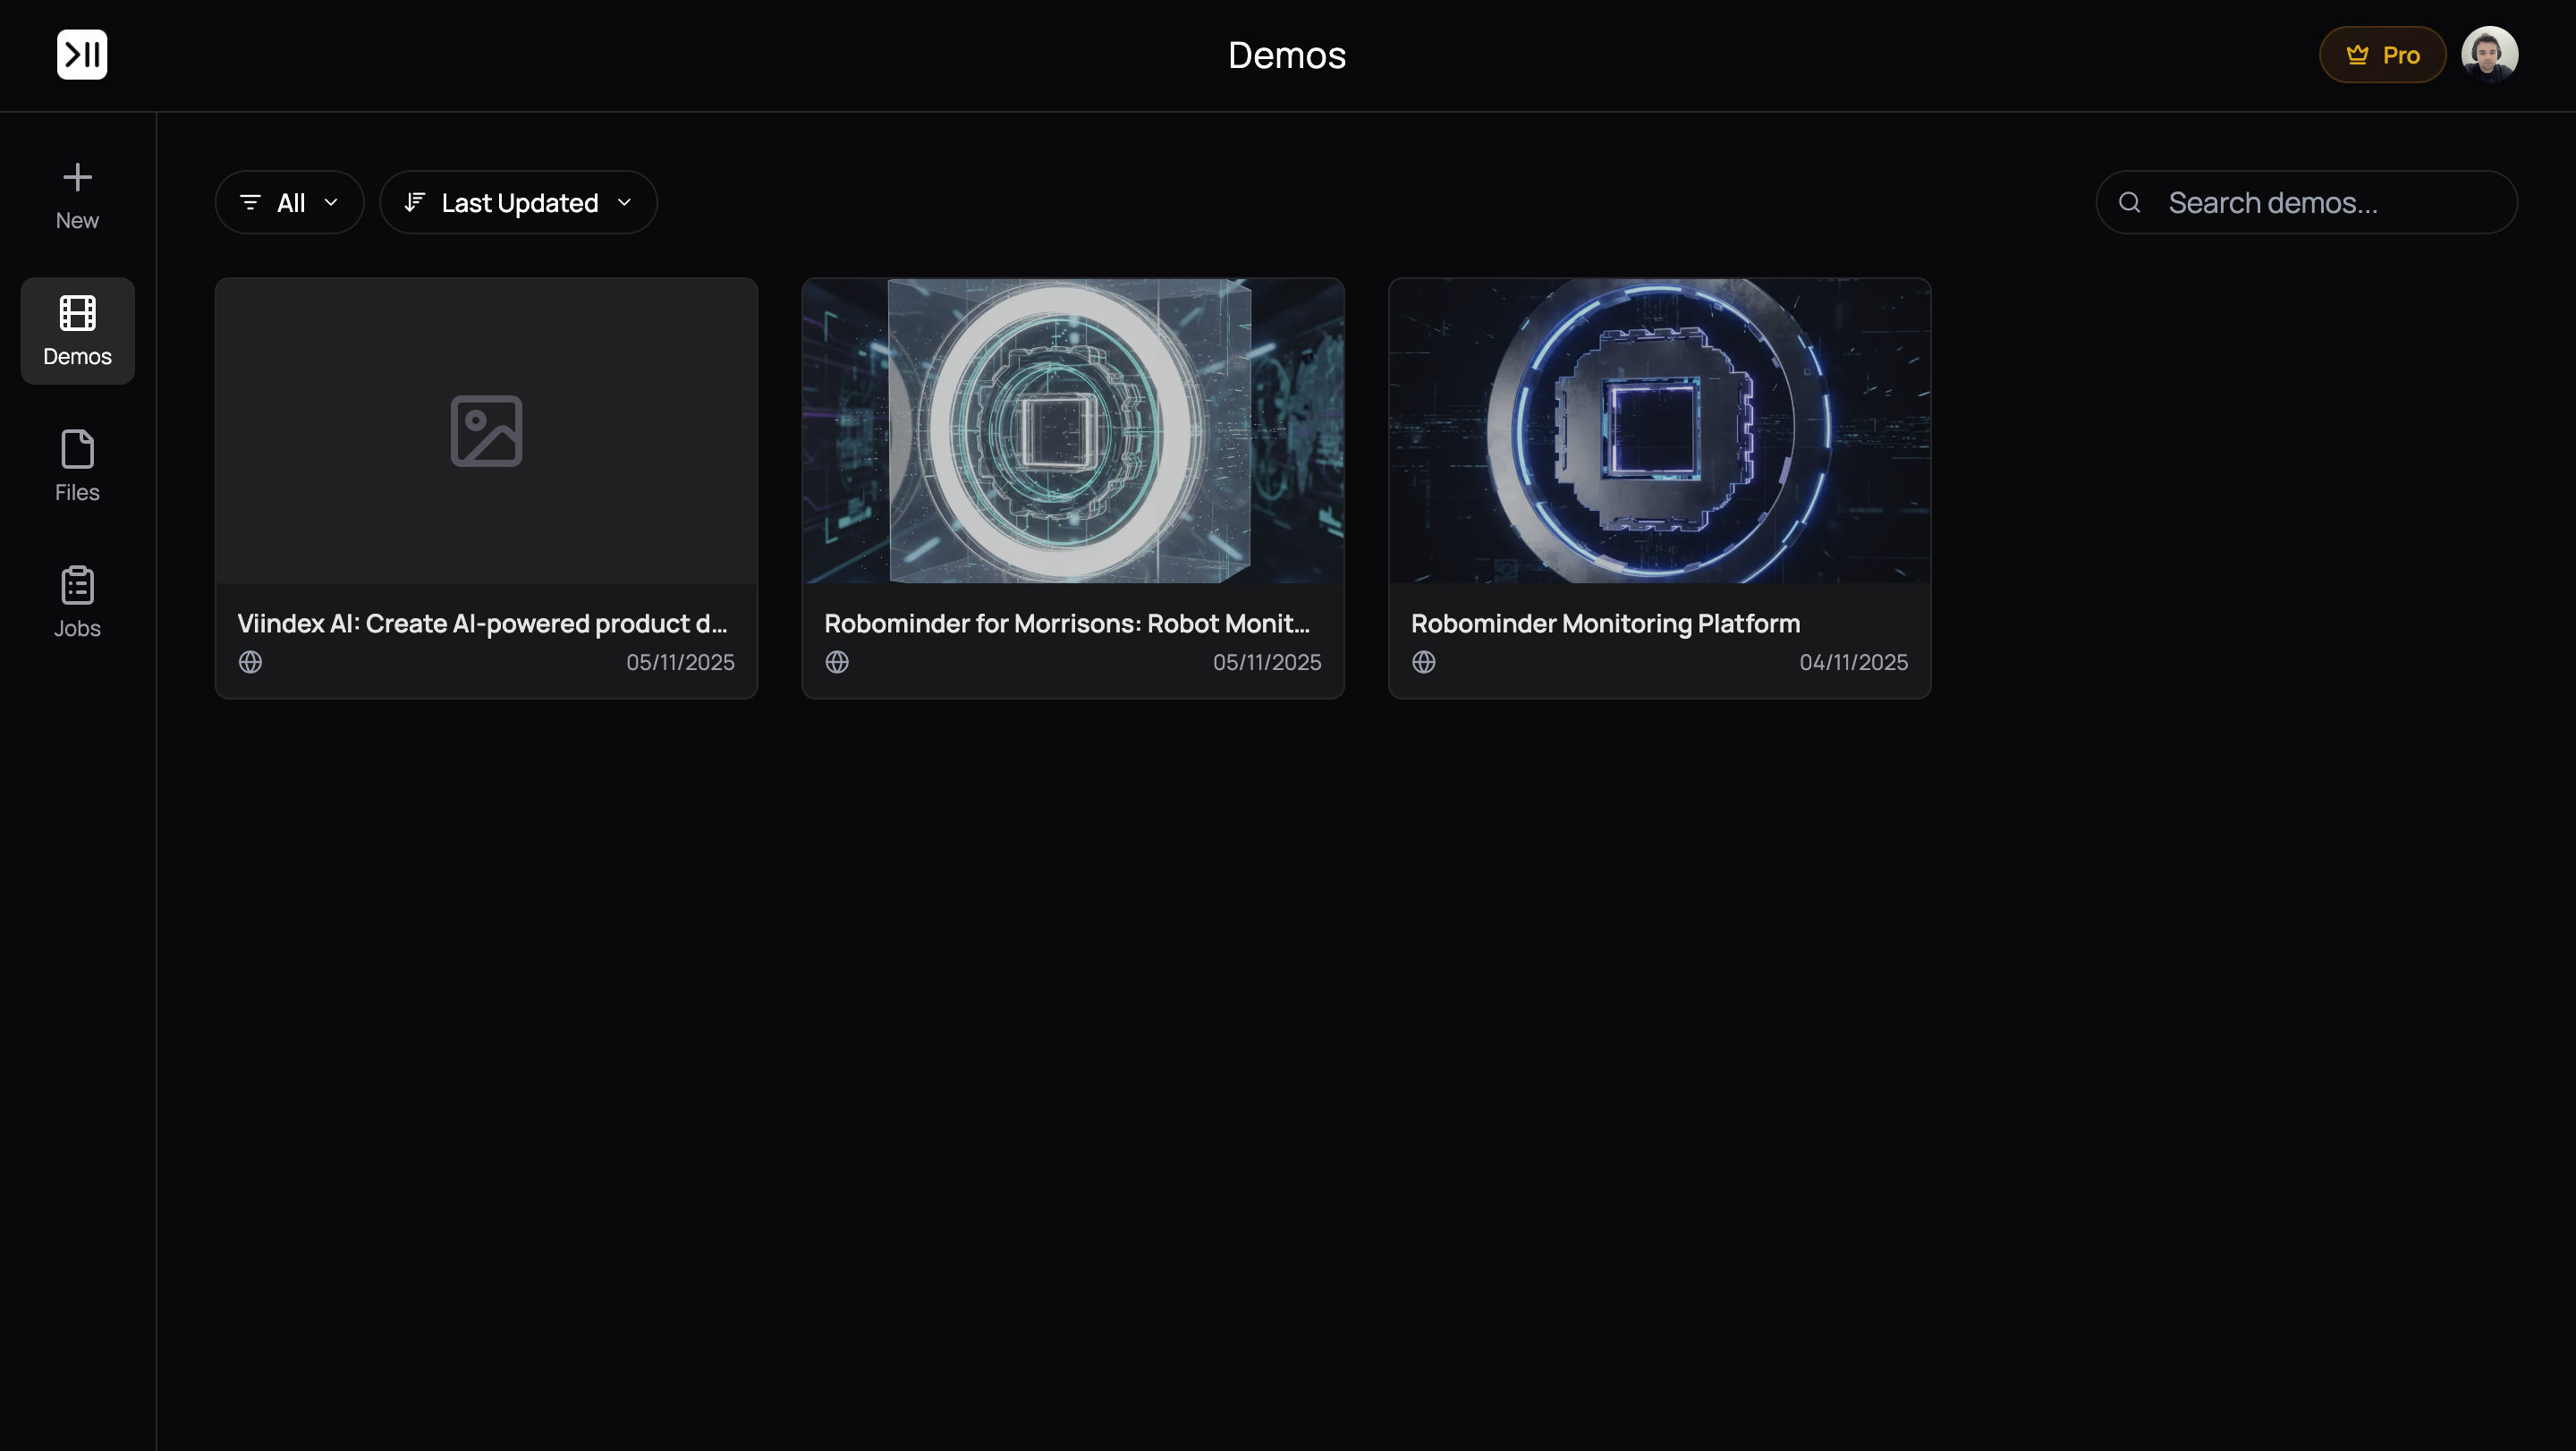The height and width of the screenshot is (1451, 2576).
Task: Click the search magnifier icon
Action: click(2130, 202)
